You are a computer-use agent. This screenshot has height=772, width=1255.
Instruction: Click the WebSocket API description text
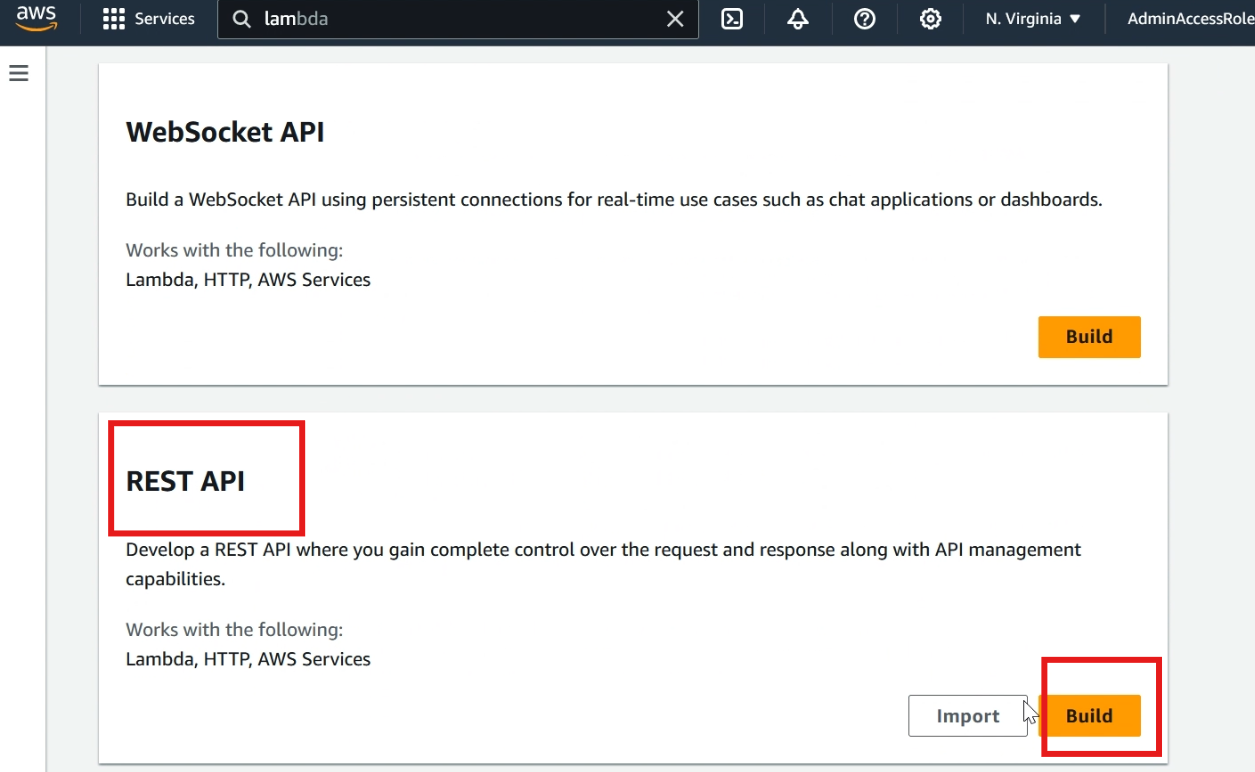pos(614,199)
